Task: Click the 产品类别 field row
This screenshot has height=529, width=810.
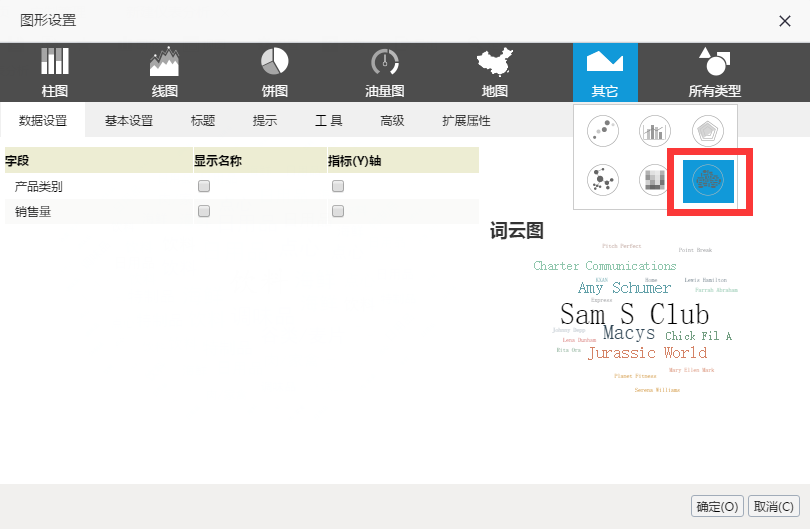Action: (242, 186)
